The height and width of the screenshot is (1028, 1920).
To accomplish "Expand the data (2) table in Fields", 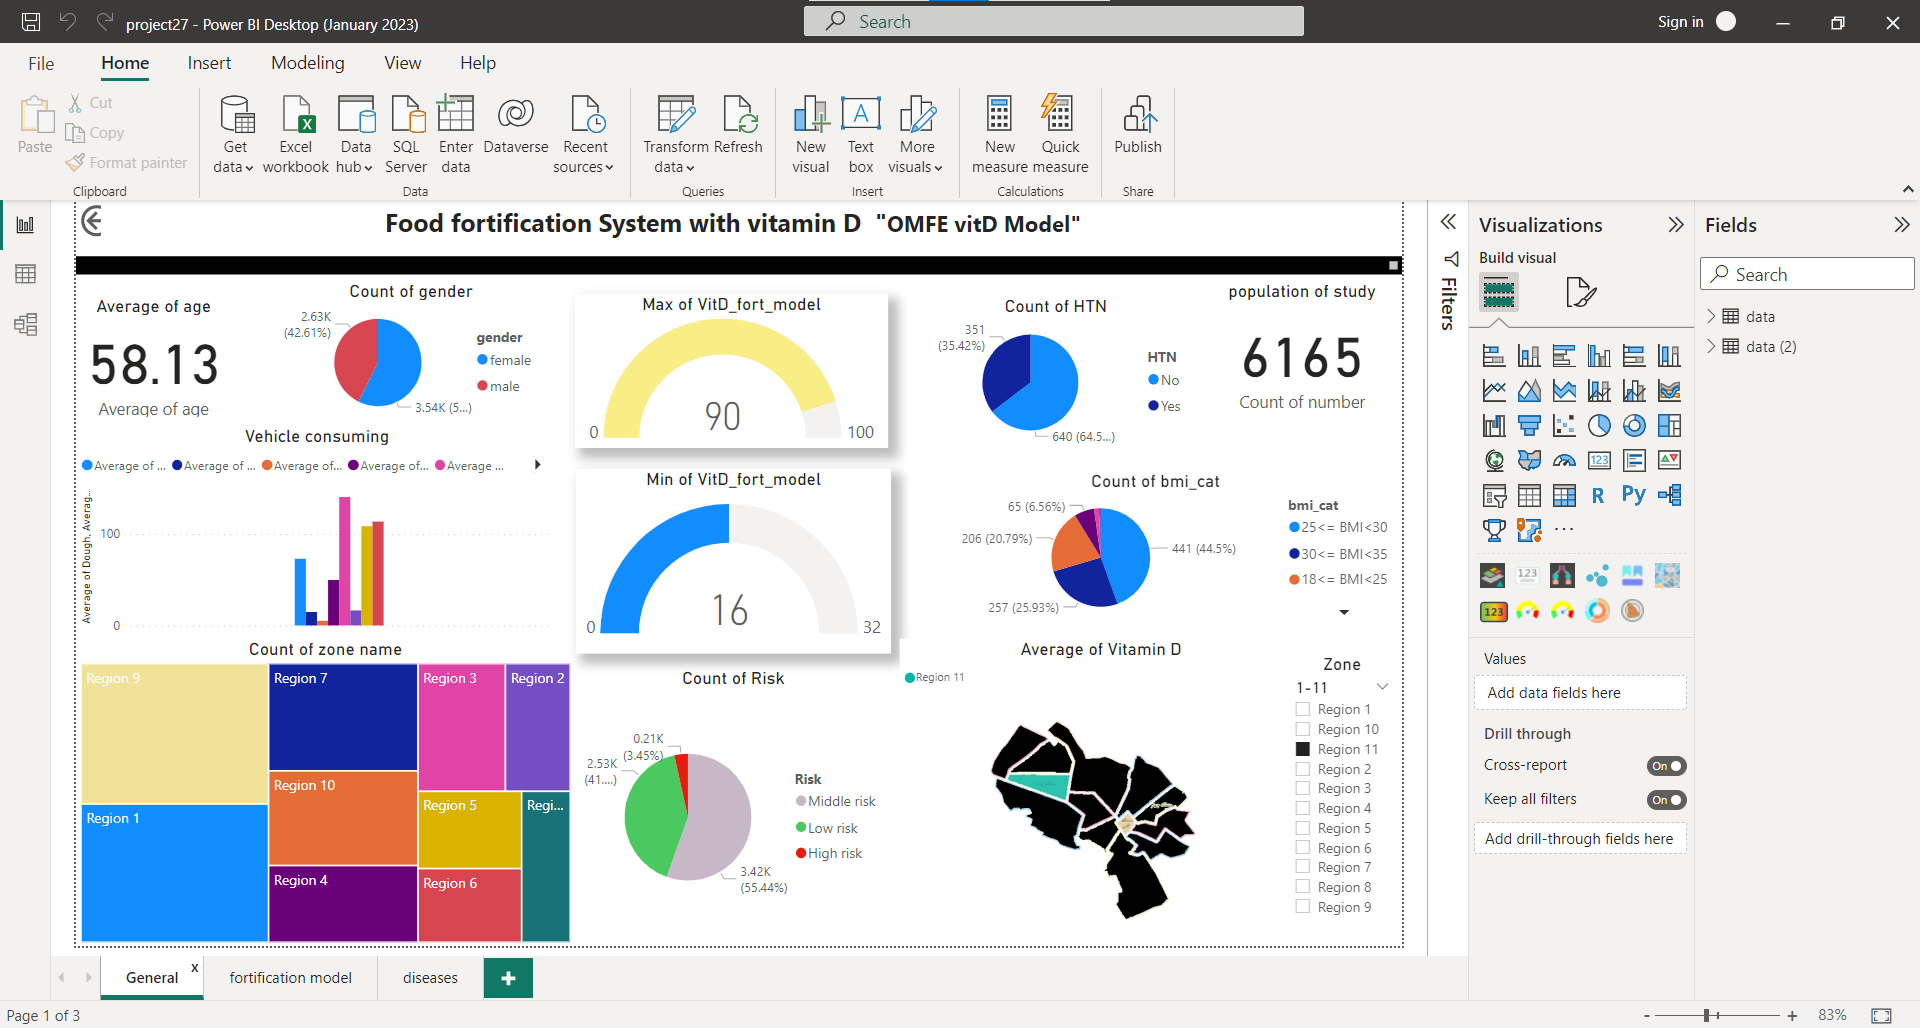I will coord(1711,346).
